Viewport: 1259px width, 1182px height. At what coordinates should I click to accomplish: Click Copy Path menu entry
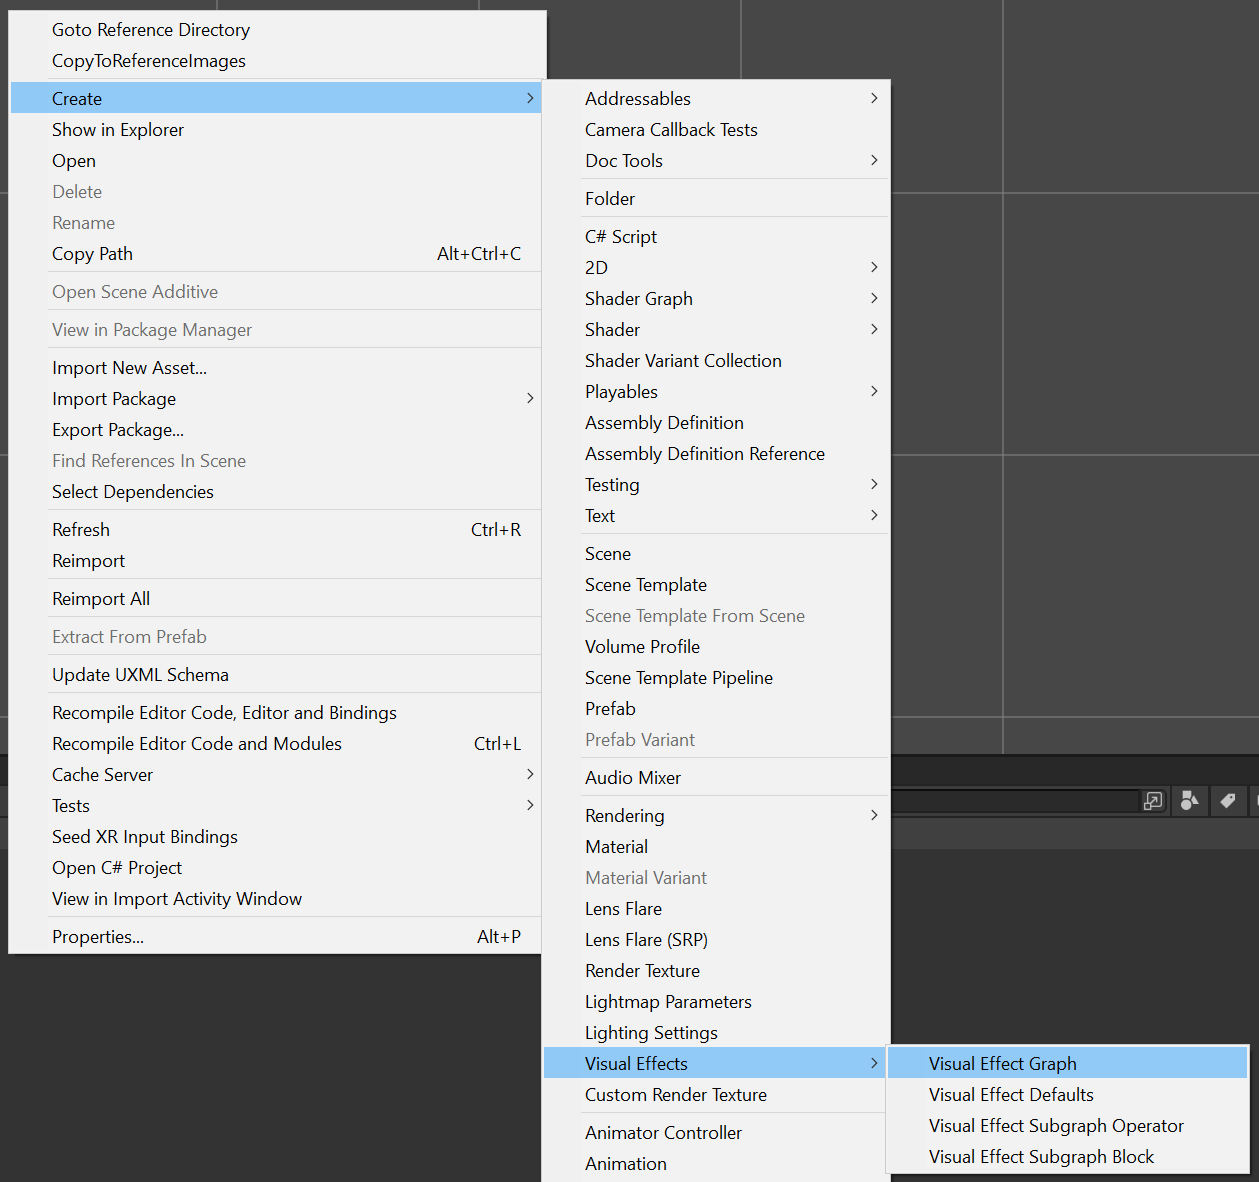click(92, 254)
